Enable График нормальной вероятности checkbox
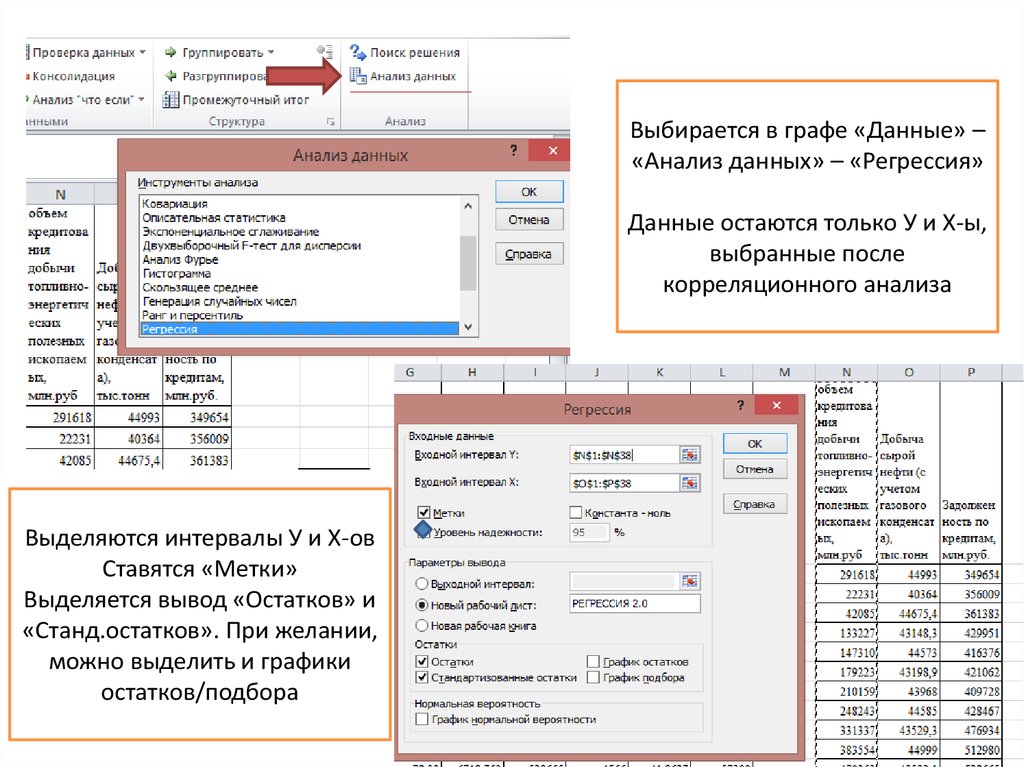 tap(422, 719)
